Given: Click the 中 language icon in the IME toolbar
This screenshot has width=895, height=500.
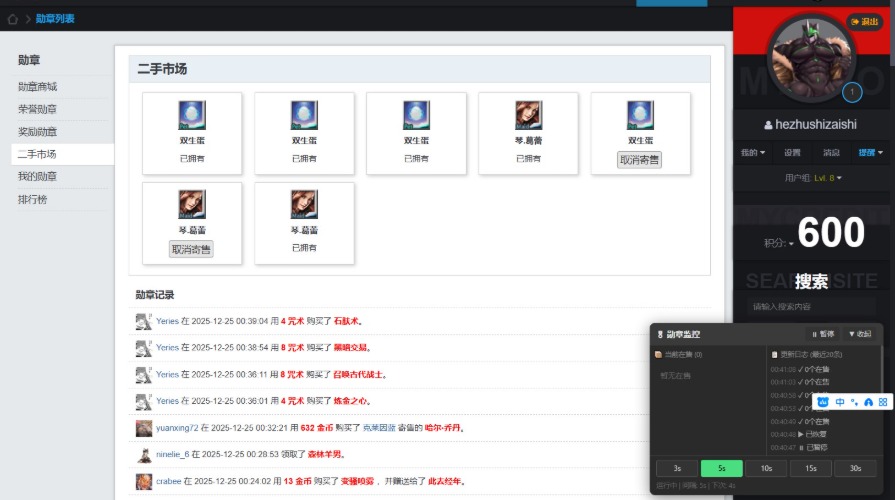Looking at the screenshot, I should [840, 402].
